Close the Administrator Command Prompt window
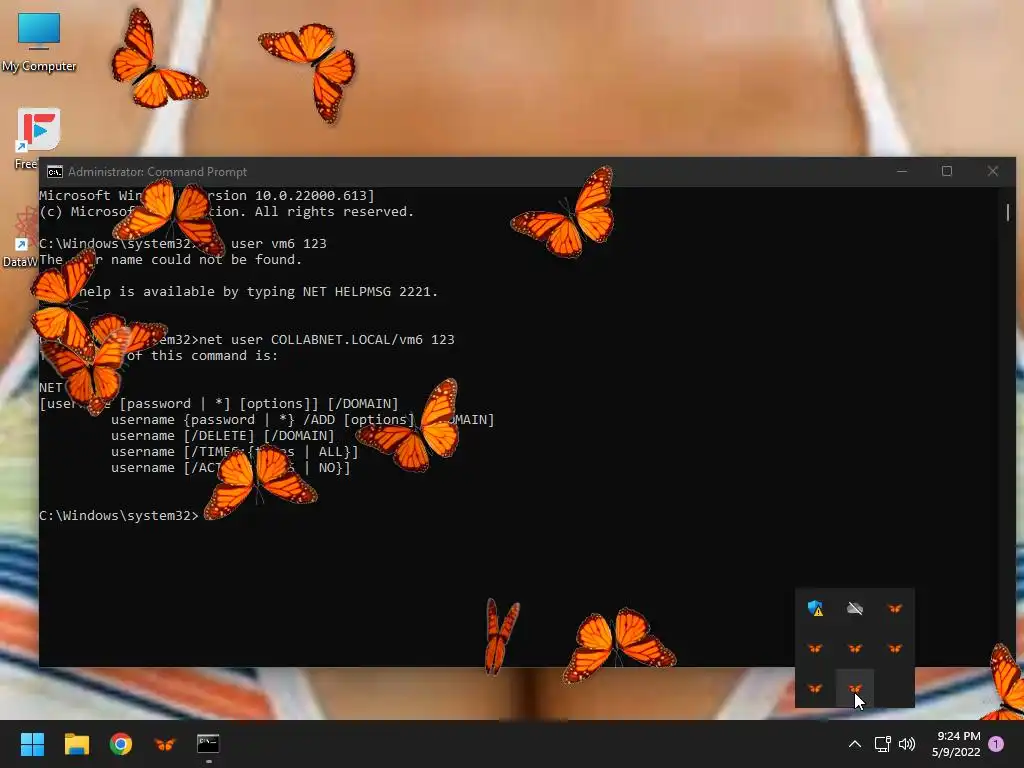Screen dimensions: 1024x768 993,171
